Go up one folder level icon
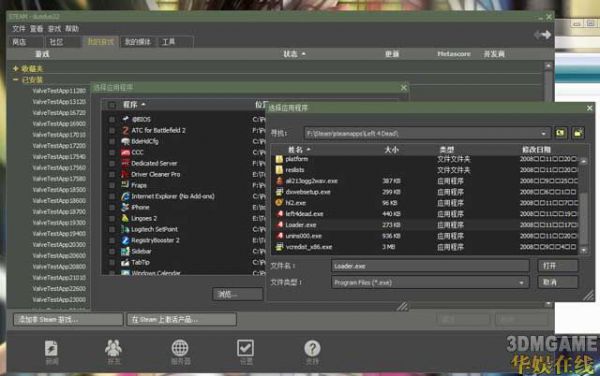Screen dimensions: 600x376 561,133
